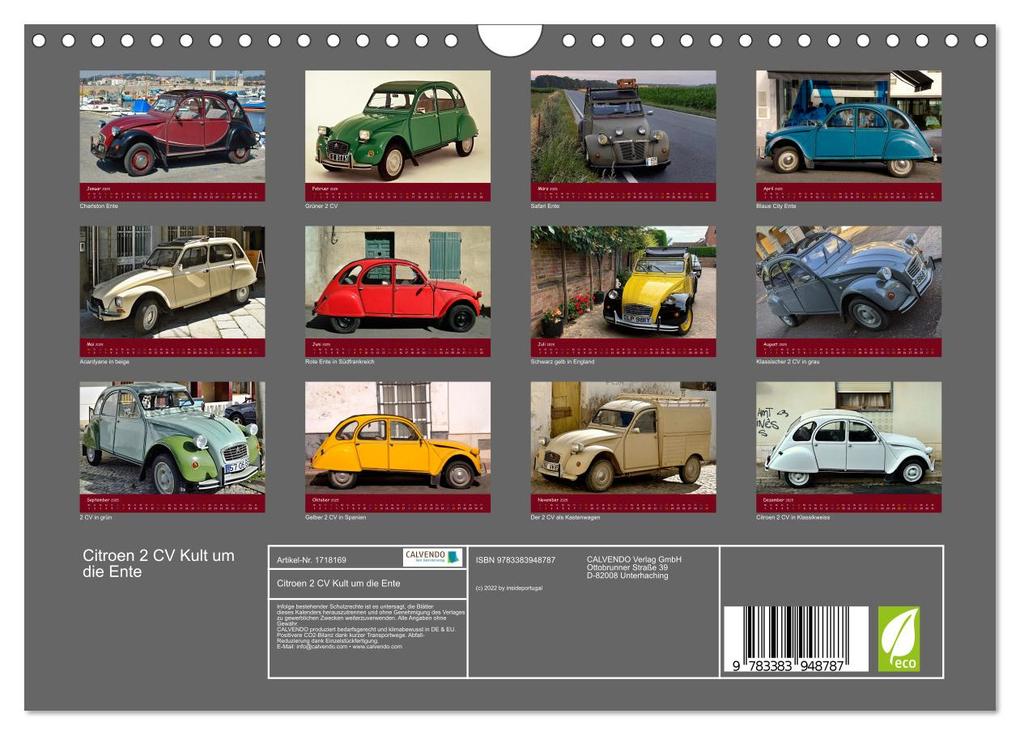Click the "Citroen 2 CV in Klassikweiss" caption
Screen dimensions: 1020x735
tap(793, 518)
